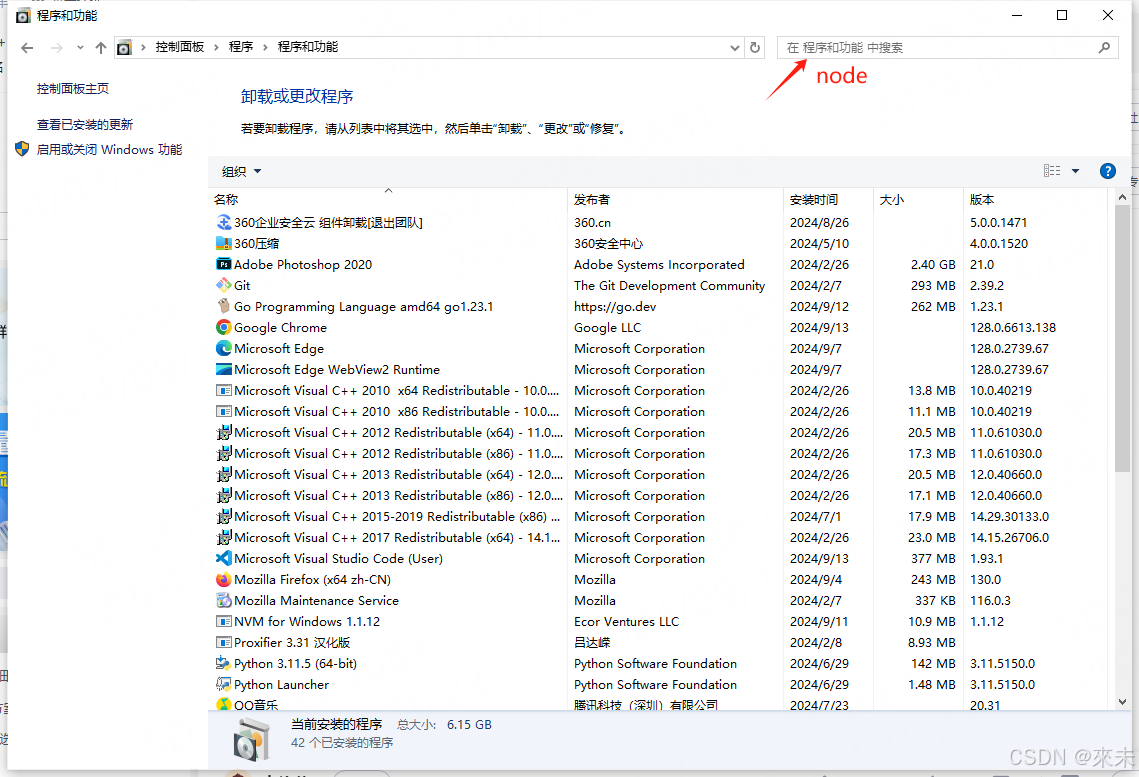1139x777 pixels.
Task: Click the Git program icon
Action: click(x=224, y=285)
